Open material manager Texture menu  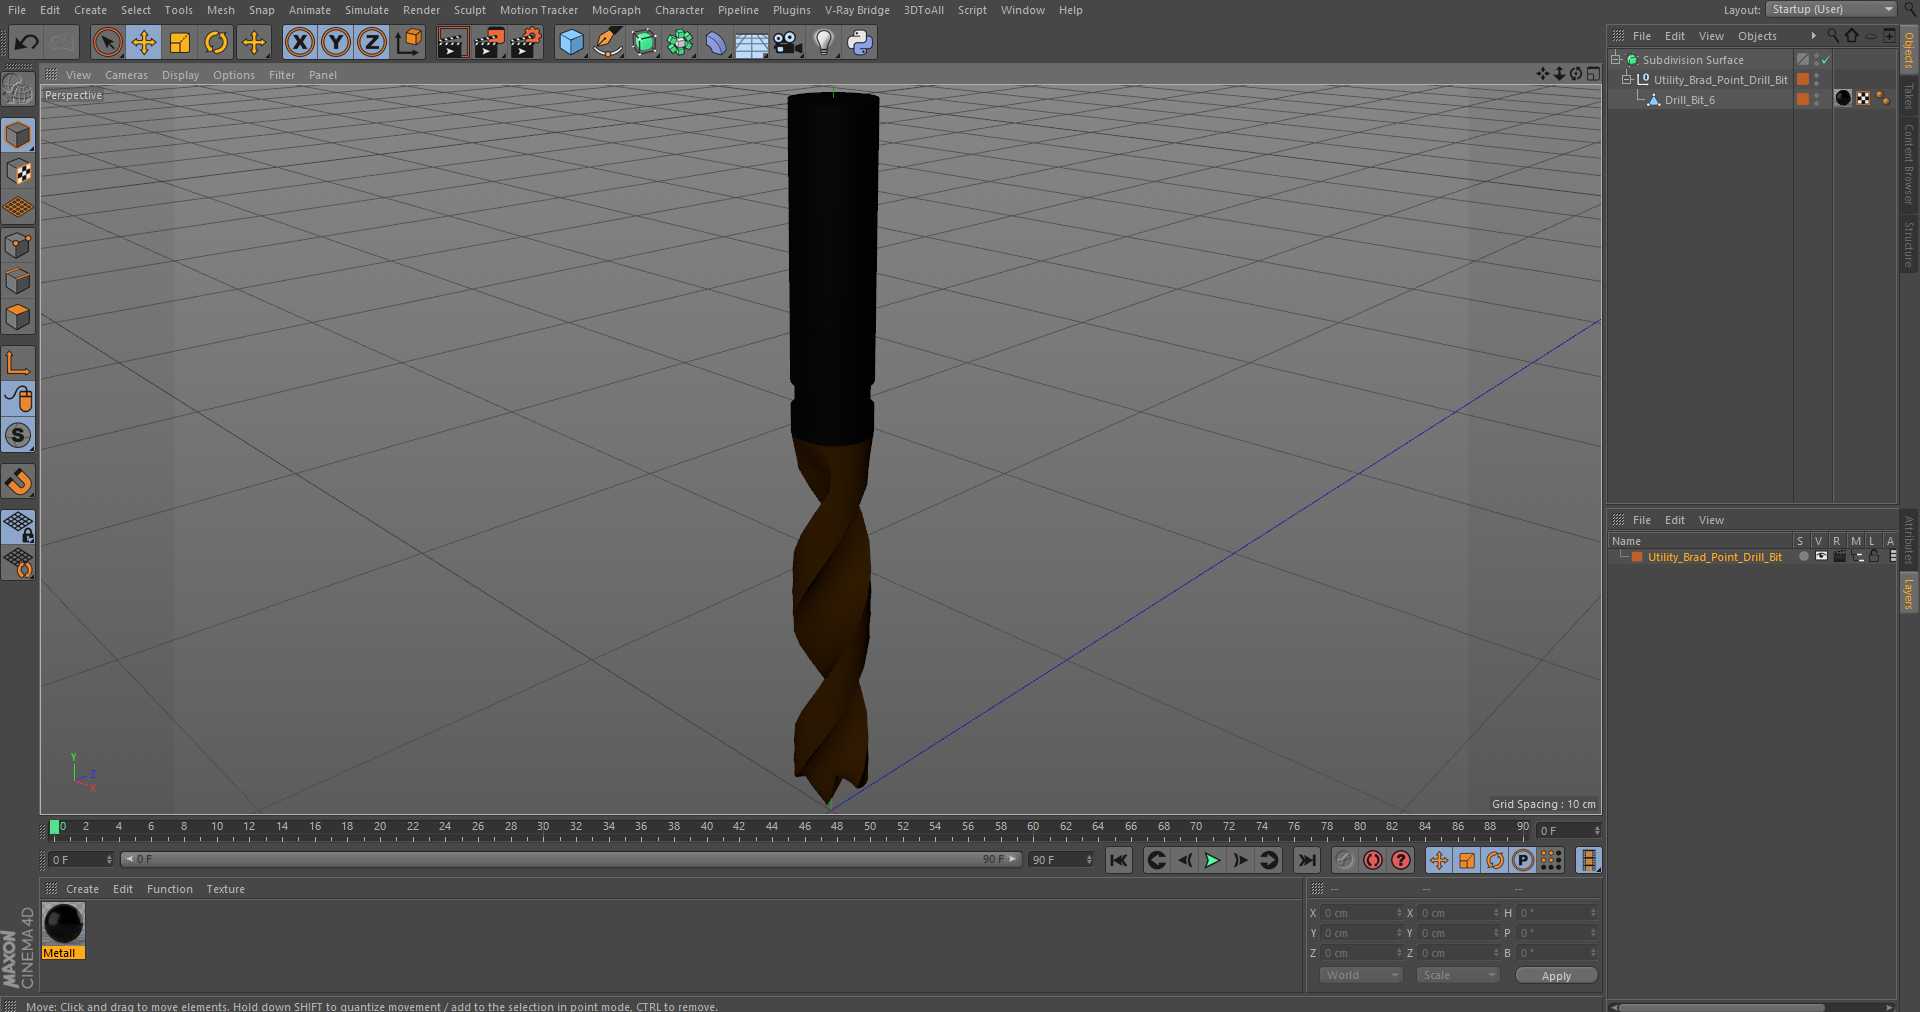[225, 889]
